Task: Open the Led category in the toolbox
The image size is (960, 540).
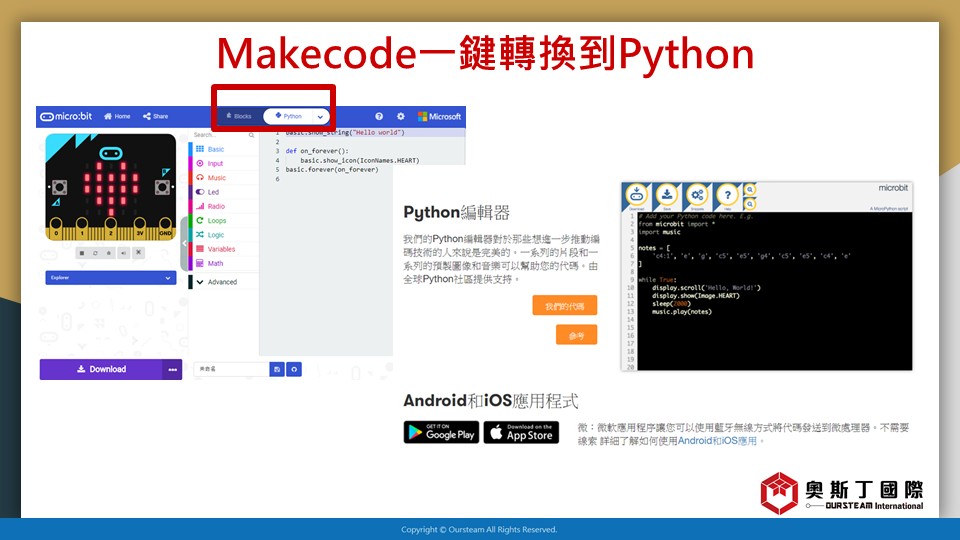Action: click(x=223, y=192)
